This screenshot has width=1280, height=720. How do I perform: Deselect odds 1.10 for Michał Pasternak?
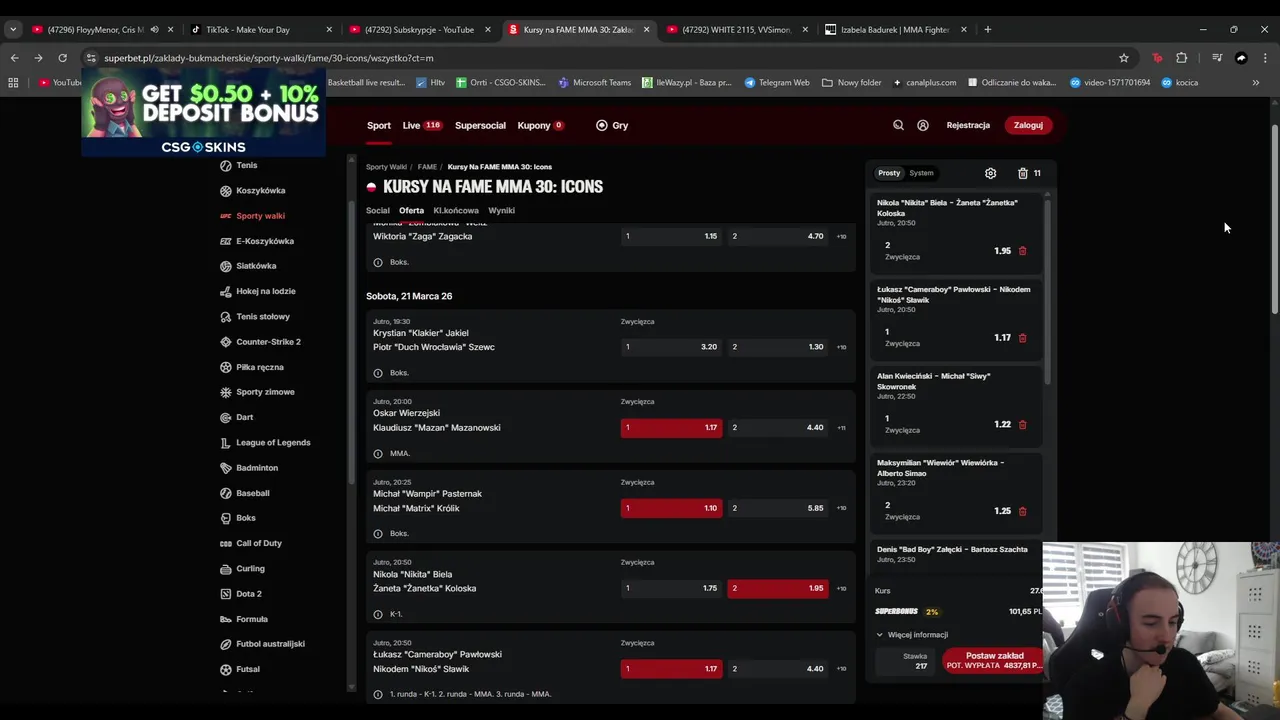[x=671, y=508]
